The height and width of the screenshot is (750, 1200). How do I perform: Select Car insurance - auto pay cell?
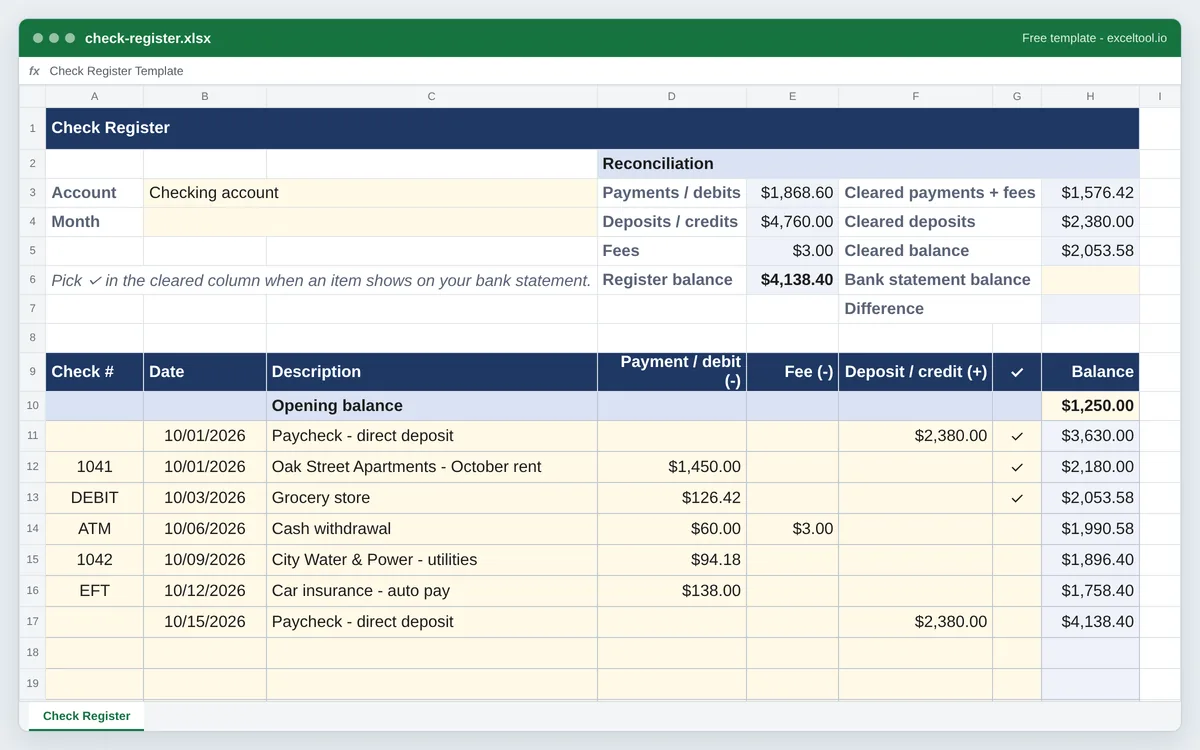(432, 591)
